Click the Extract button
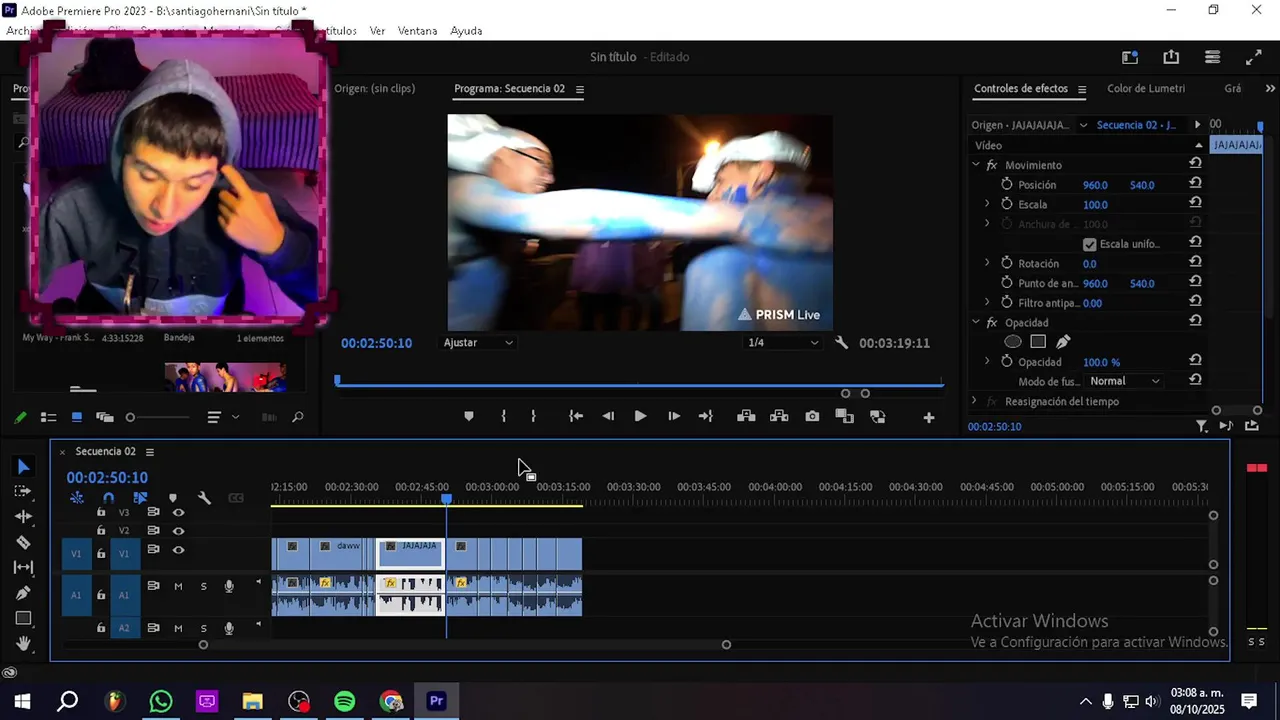Screen dimensions: 1280x720 tap(779, 417)
